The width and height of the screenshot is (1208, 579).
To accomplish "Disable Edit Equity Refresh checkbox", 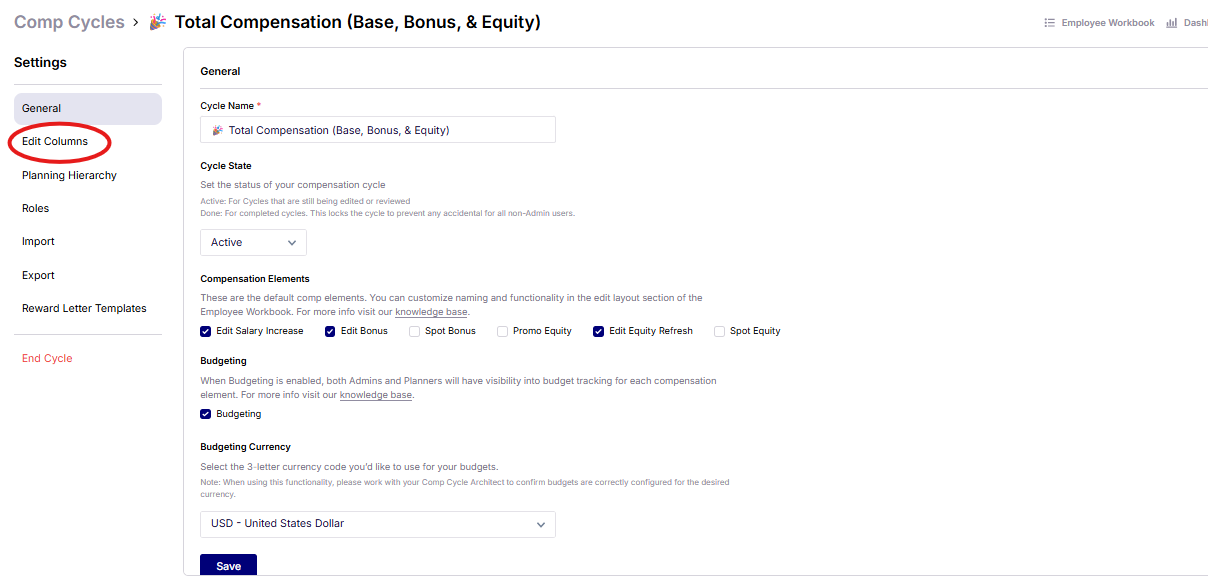I will (599, 331).
